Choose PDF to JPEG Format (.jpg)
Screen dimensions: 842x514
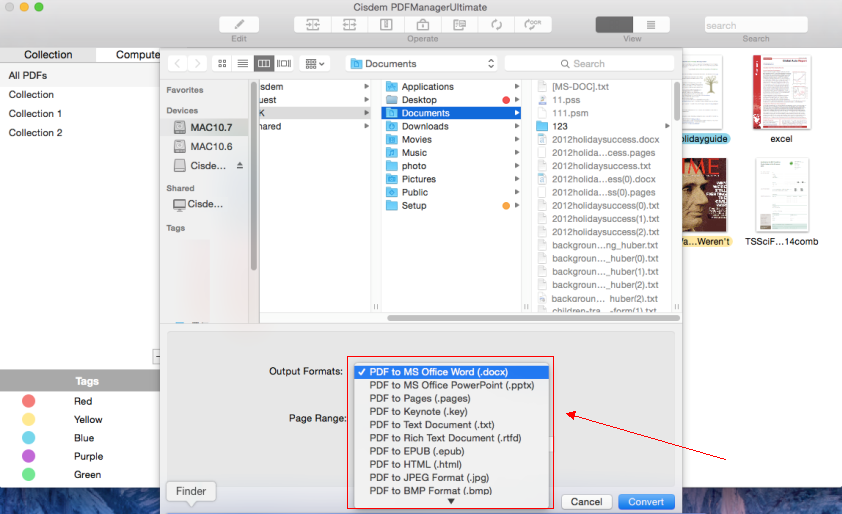click(452, 477)
